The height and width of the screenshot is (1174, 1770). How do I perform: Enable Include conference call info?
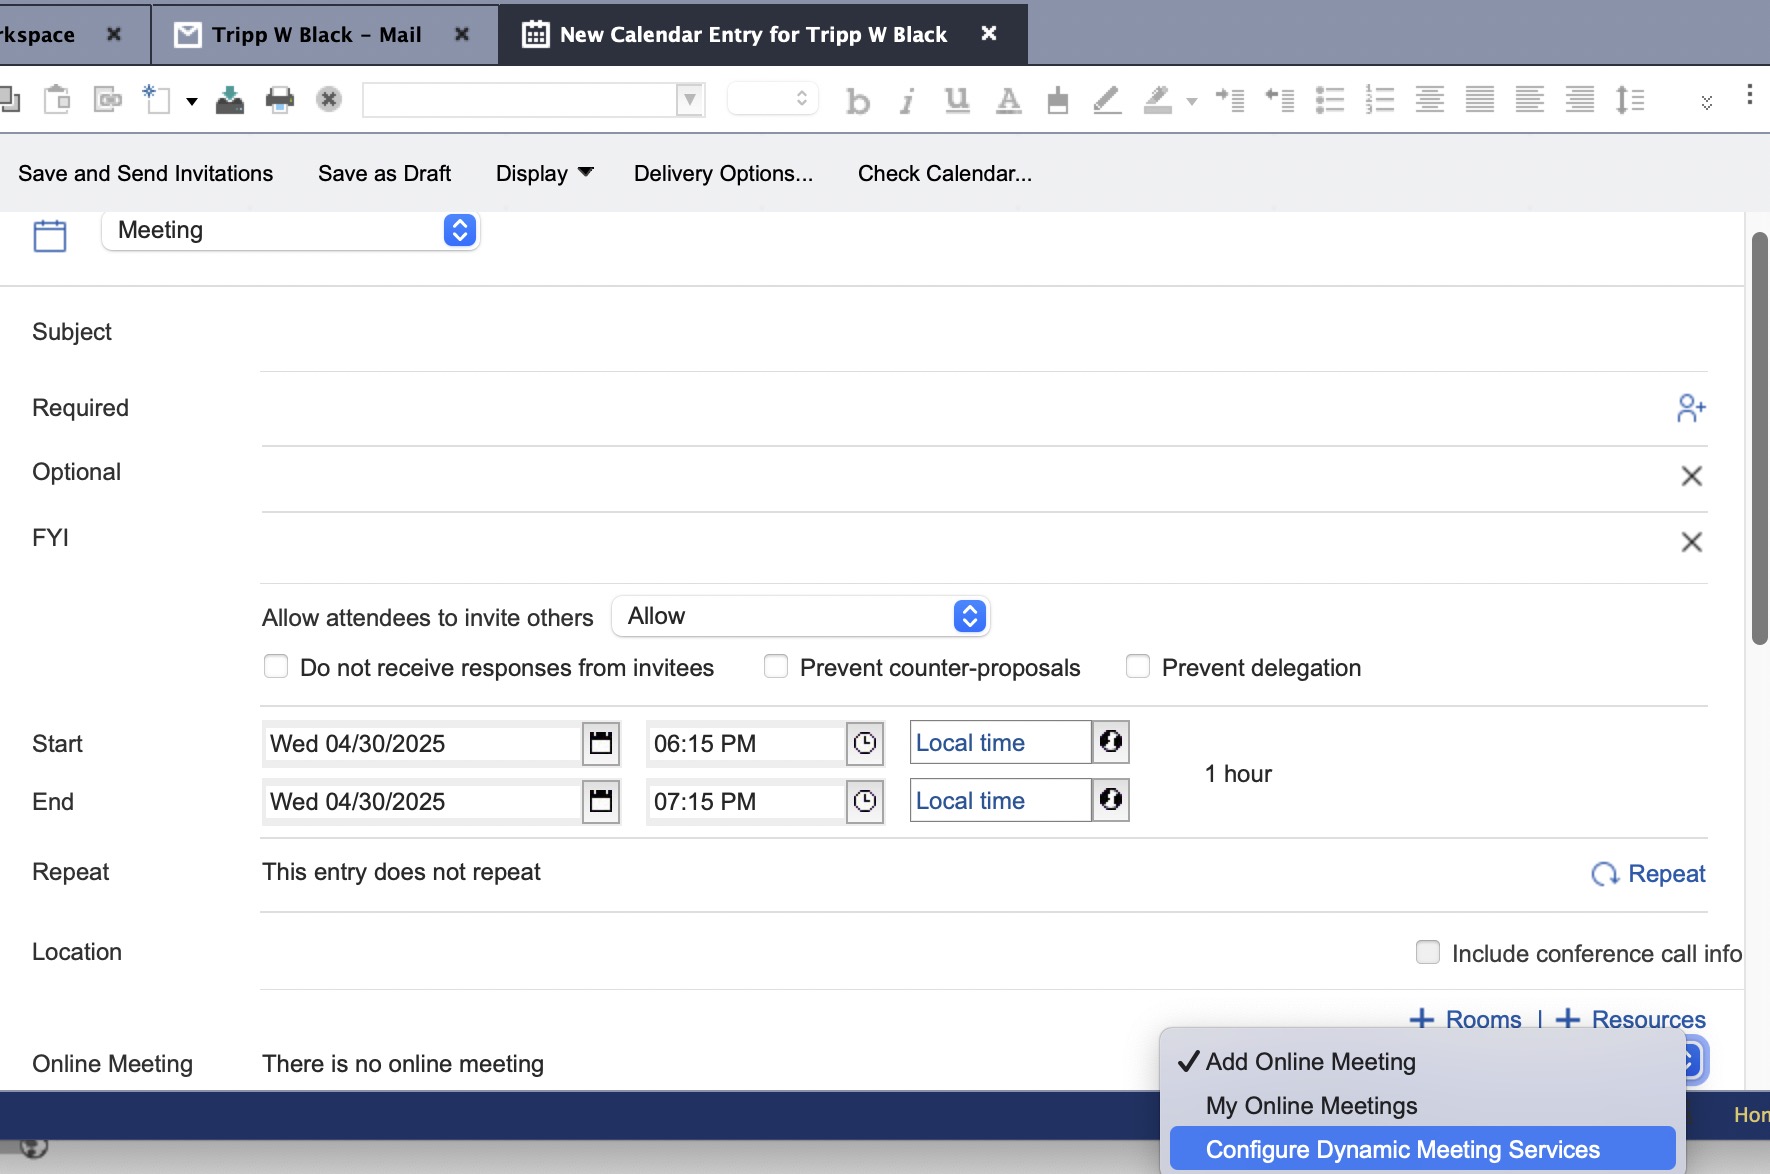point(1429,952)
